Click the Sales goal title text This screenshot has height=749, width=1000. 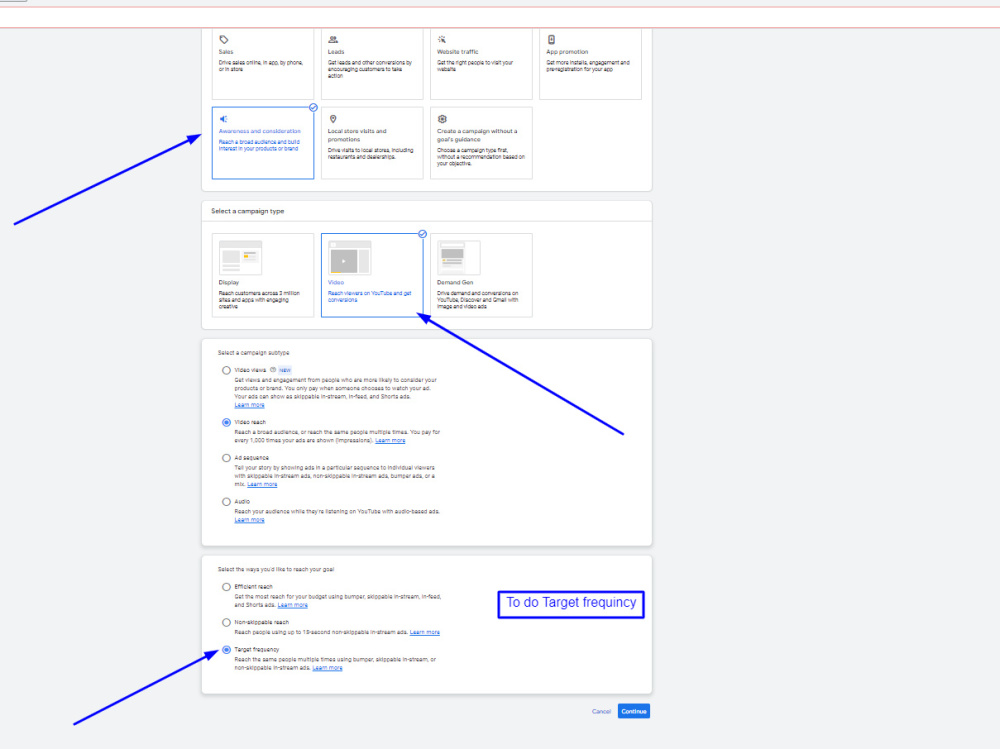click(226, 52)
